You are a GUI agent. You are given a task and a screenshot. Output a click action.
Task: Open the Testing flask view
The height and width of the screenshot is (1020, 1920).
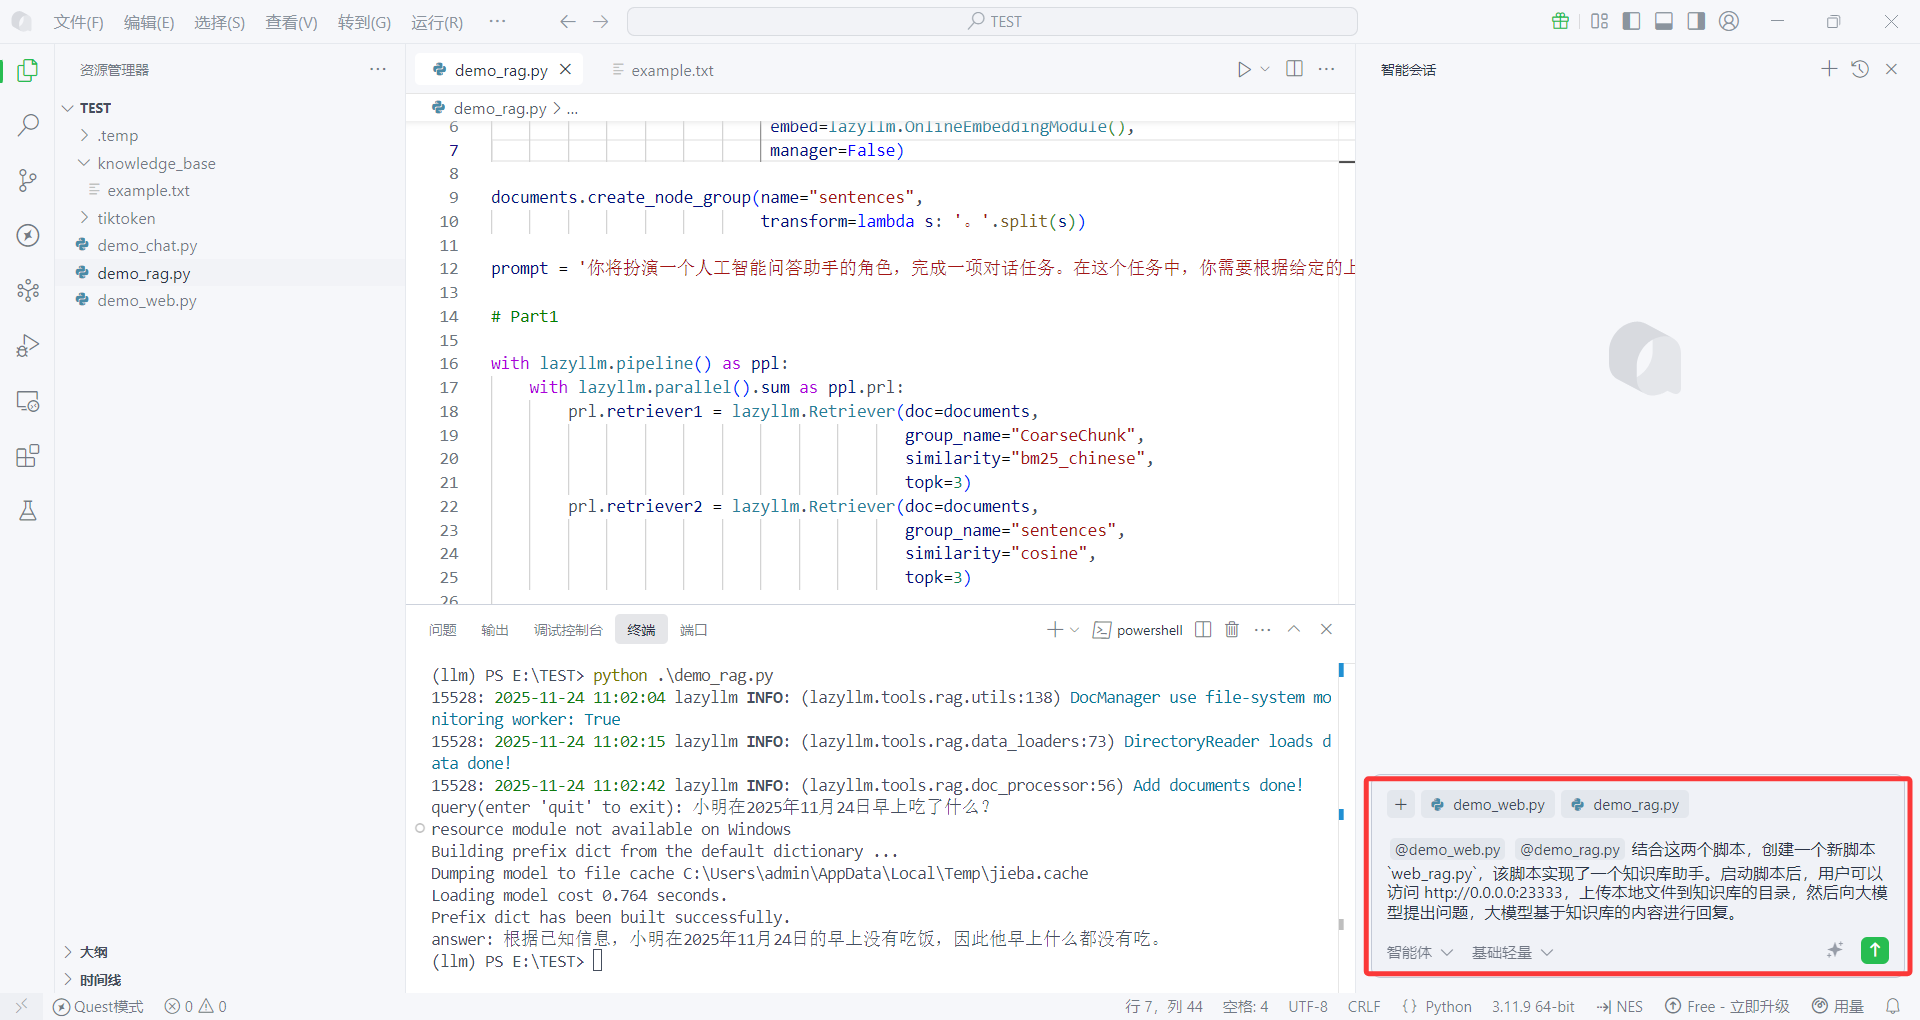[x=28, y=511]
